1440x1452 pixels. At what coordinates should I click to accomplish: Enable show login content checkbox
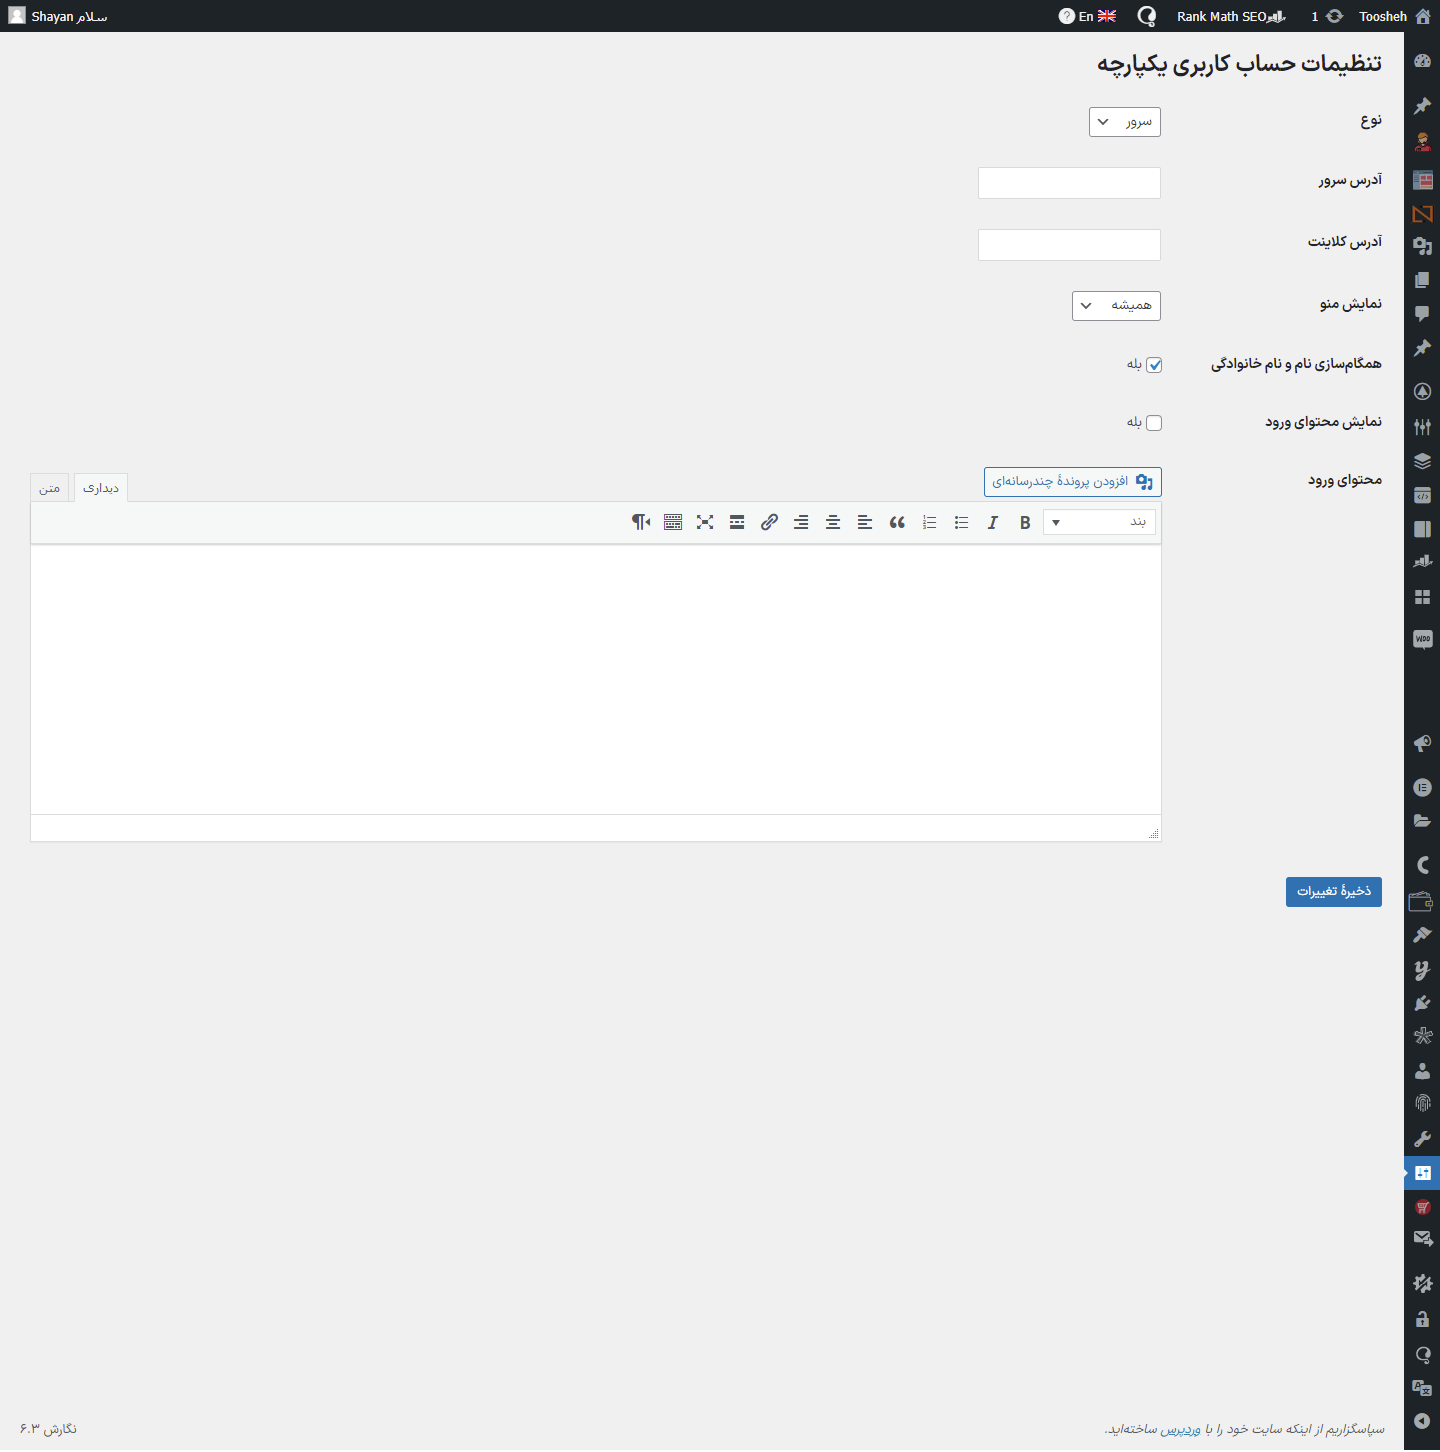[1154, 423]
